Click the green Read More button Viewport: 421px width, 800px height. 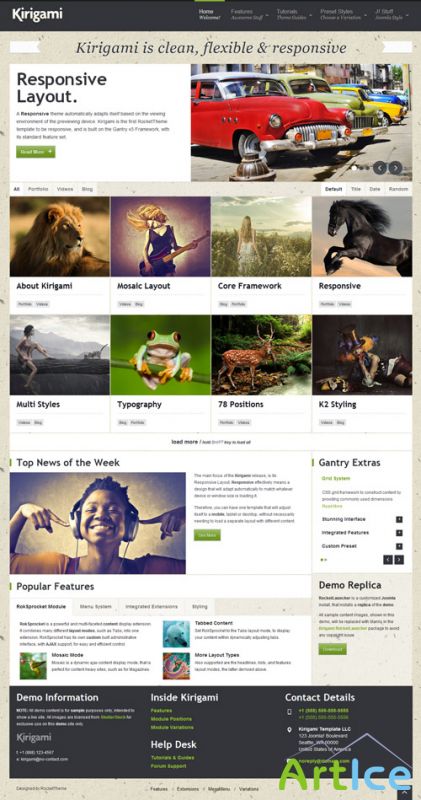pyautogui.click(x=36, y=152)
